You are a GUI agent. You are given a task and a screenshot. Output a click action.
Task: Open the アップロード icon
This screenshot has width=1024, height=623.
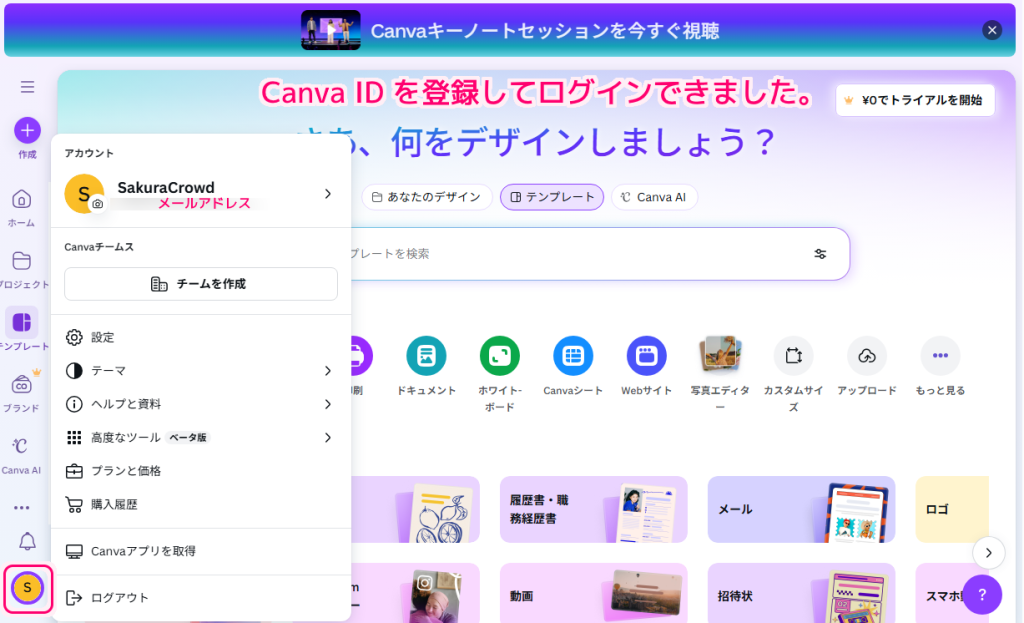[866, 355]
